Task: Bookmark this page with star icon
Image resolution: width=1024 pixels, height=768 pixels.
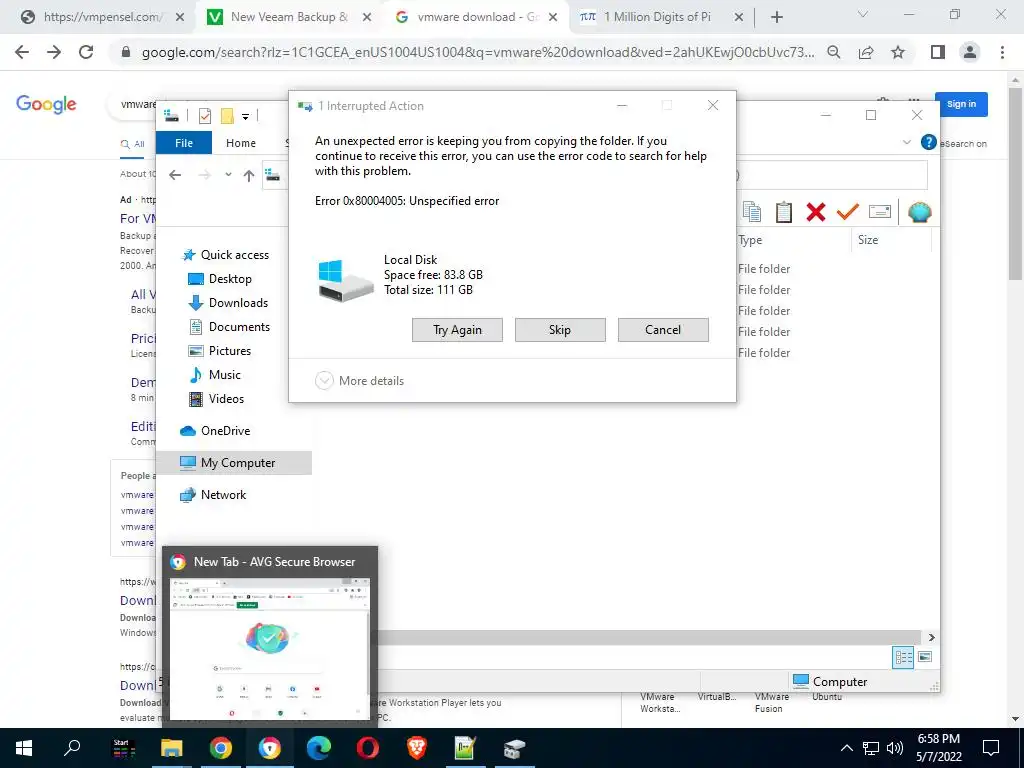Action: point(898,52)
